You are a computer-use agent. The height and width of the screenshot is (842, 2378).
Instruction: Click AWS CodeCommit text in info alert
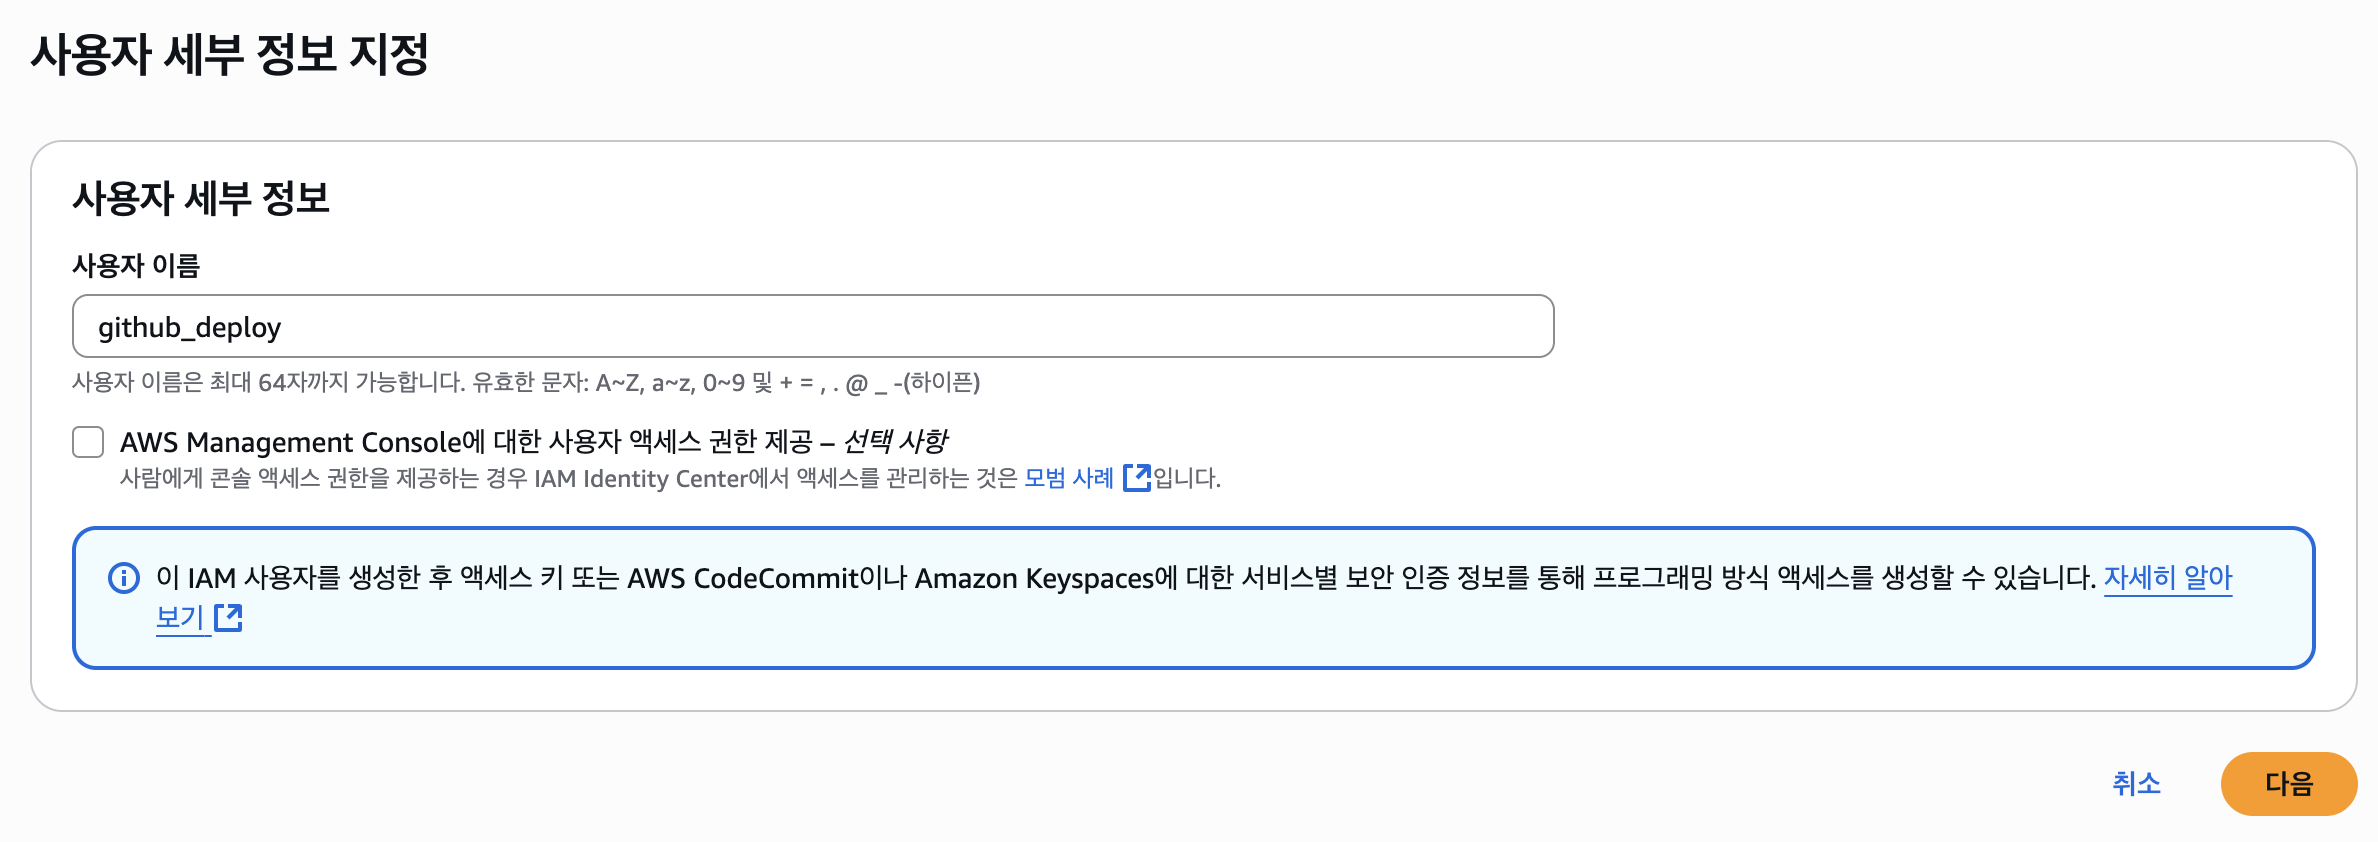[743, 578]
